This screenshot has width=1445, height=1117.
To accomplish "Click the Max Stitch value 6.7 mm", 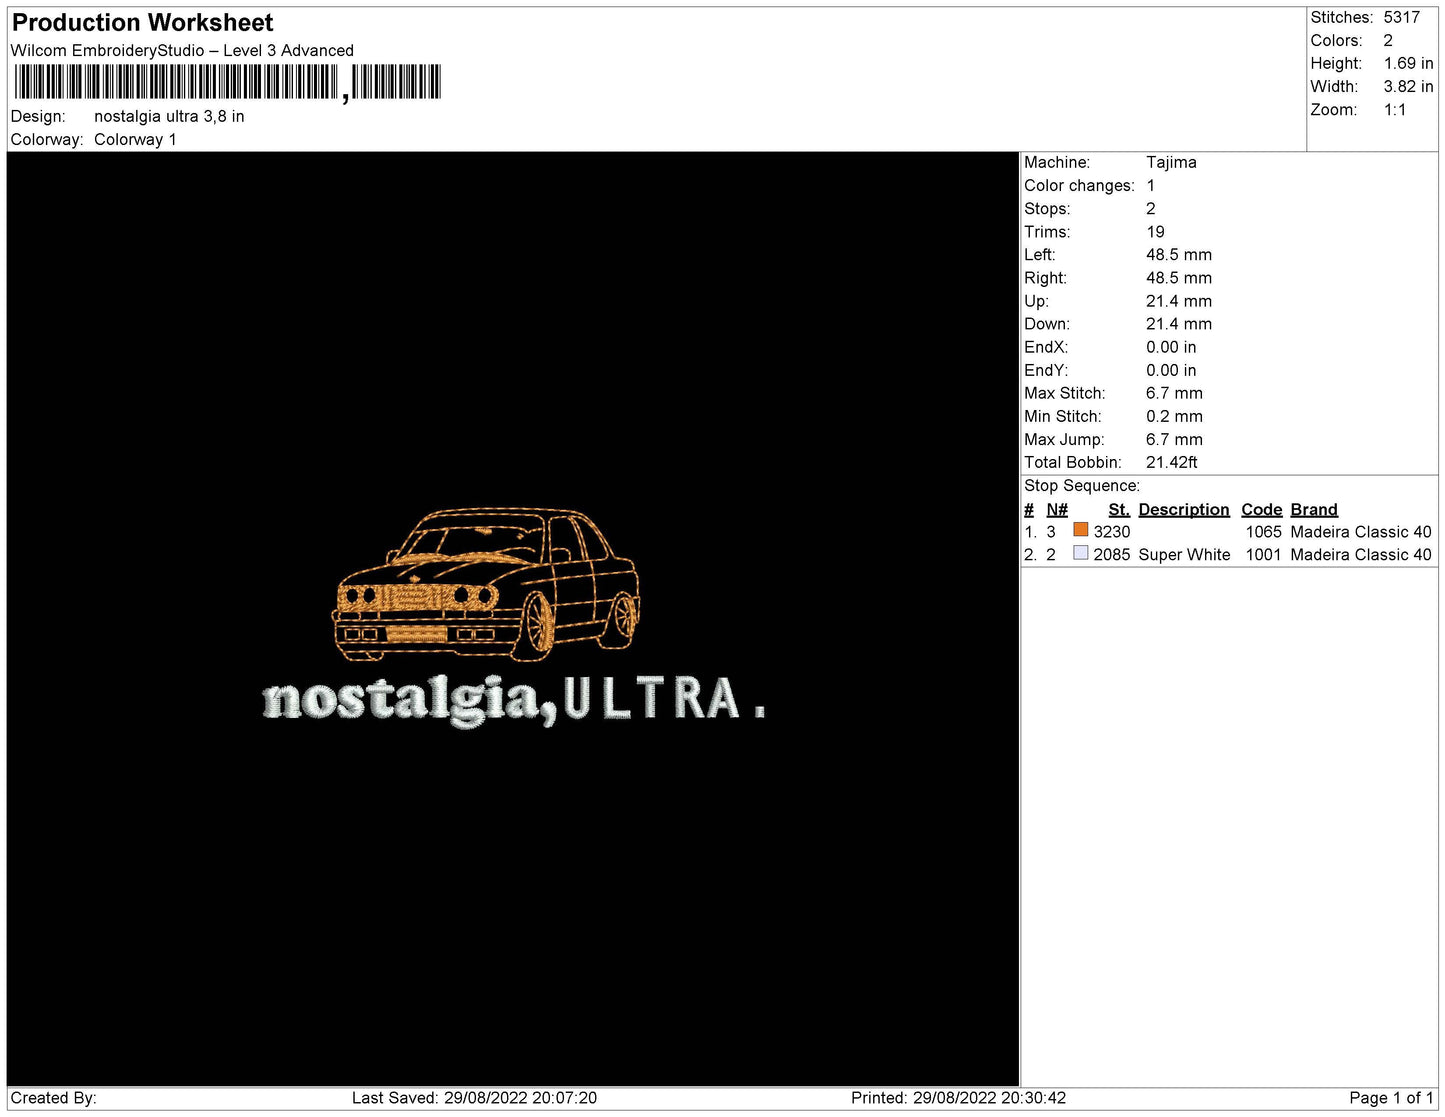I will (1174, 393).
